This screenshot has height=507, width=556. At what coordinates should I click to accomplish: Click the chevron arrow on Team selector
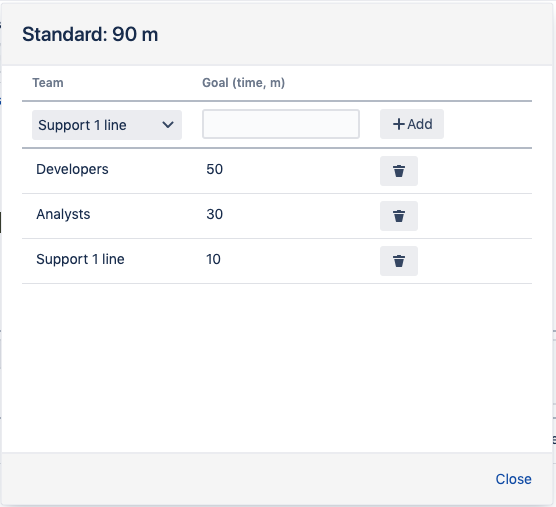(x=168, y=125)
